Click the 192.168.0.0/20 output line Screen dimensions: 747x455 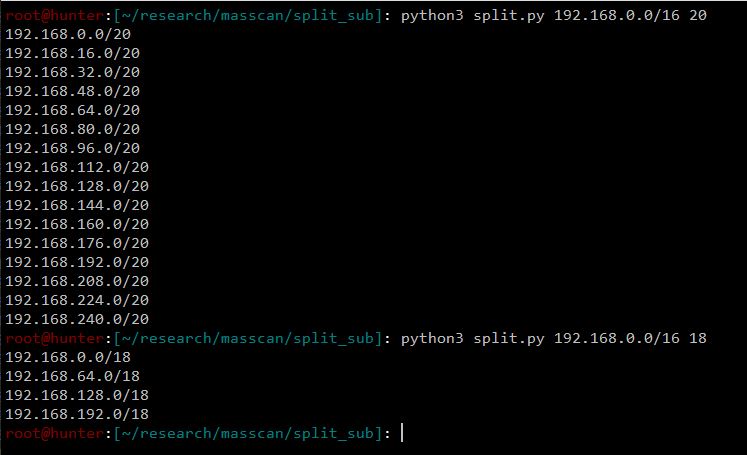68,34
